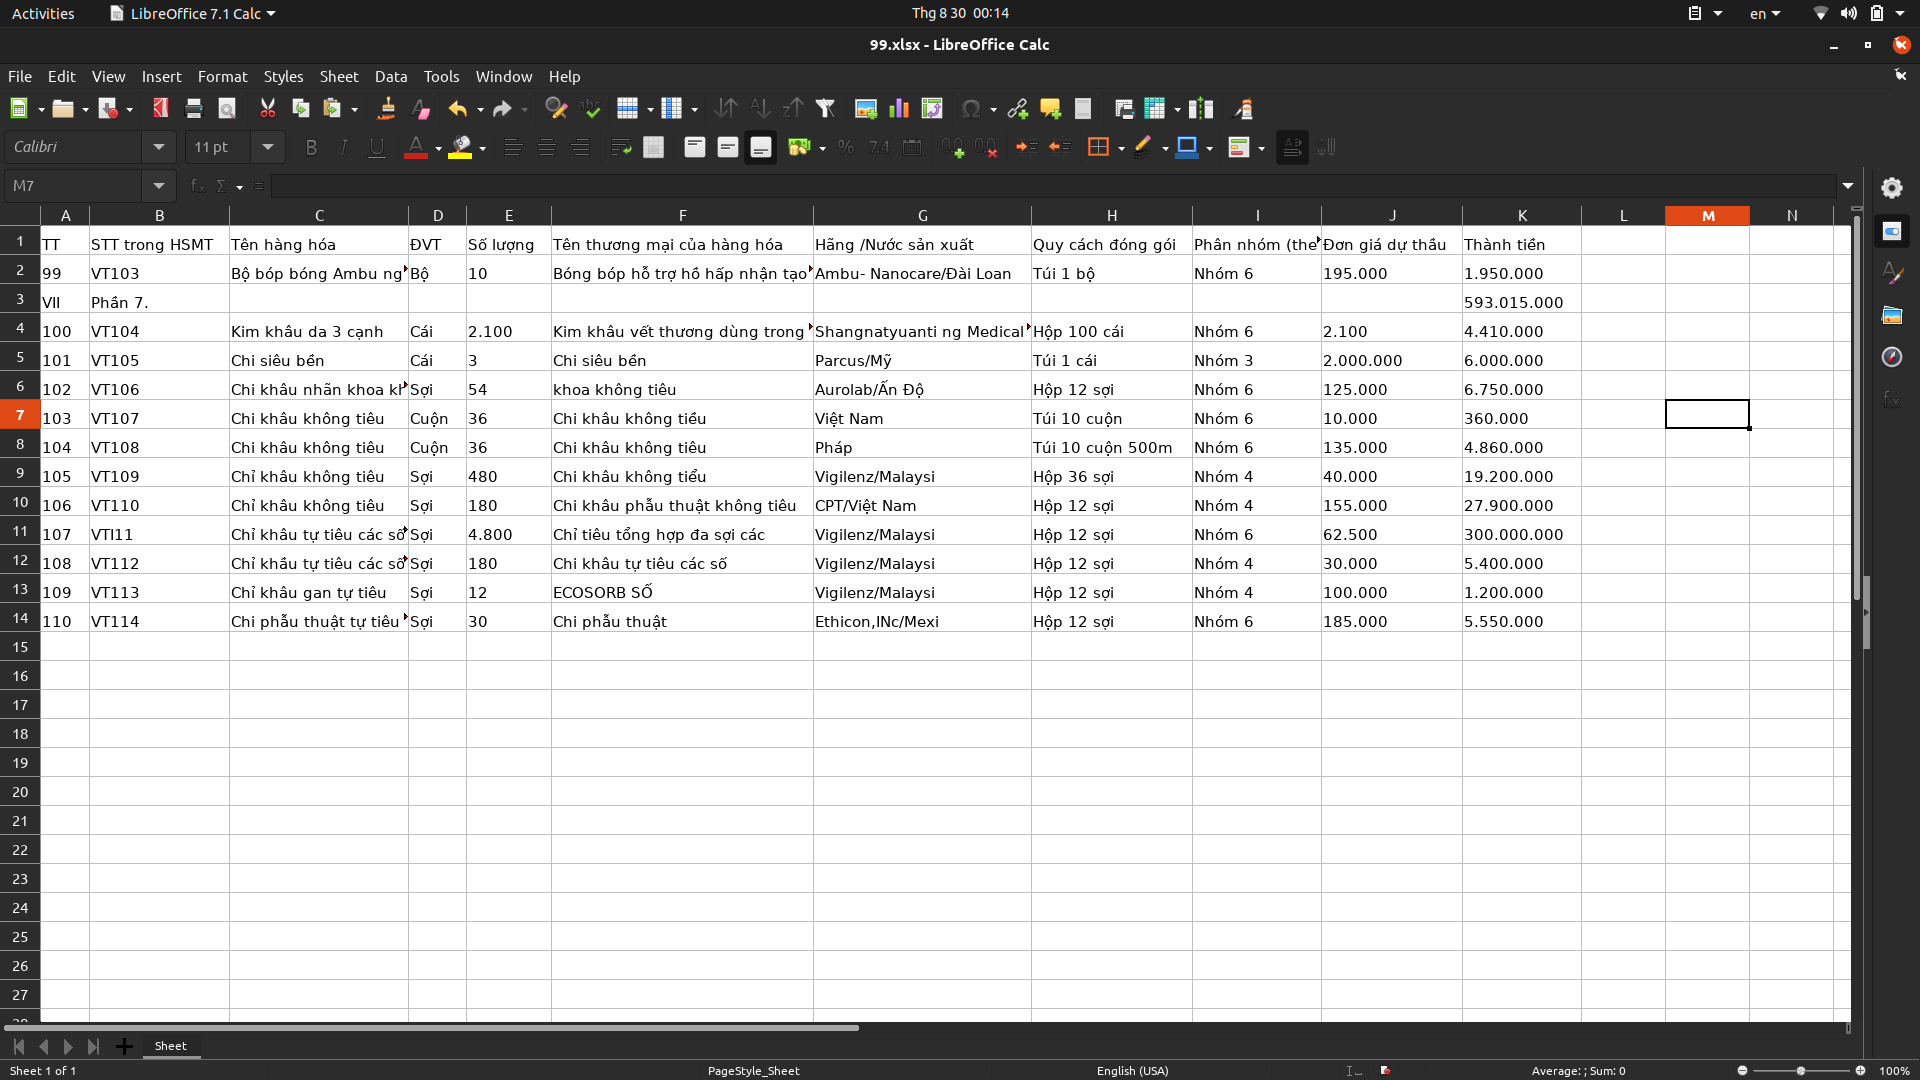1920x1080 pixels.
Task: Expand the Calibri font name dropdown
Action: [x=159, y=147]
